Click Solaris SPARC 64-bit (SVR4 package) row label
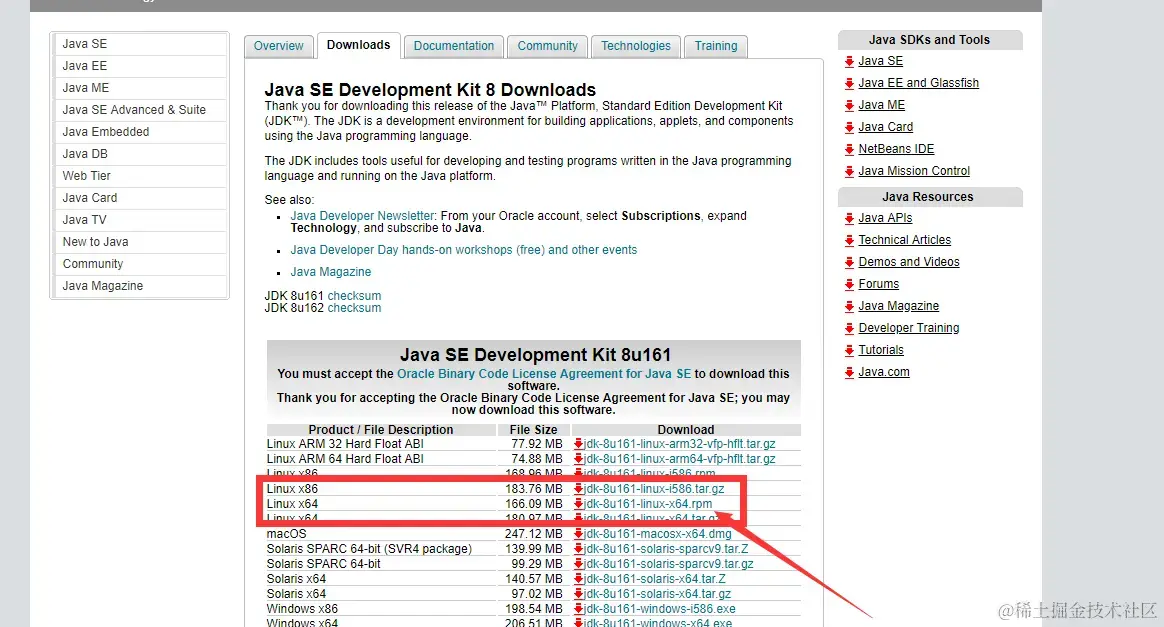 click(x=369, y=549)
